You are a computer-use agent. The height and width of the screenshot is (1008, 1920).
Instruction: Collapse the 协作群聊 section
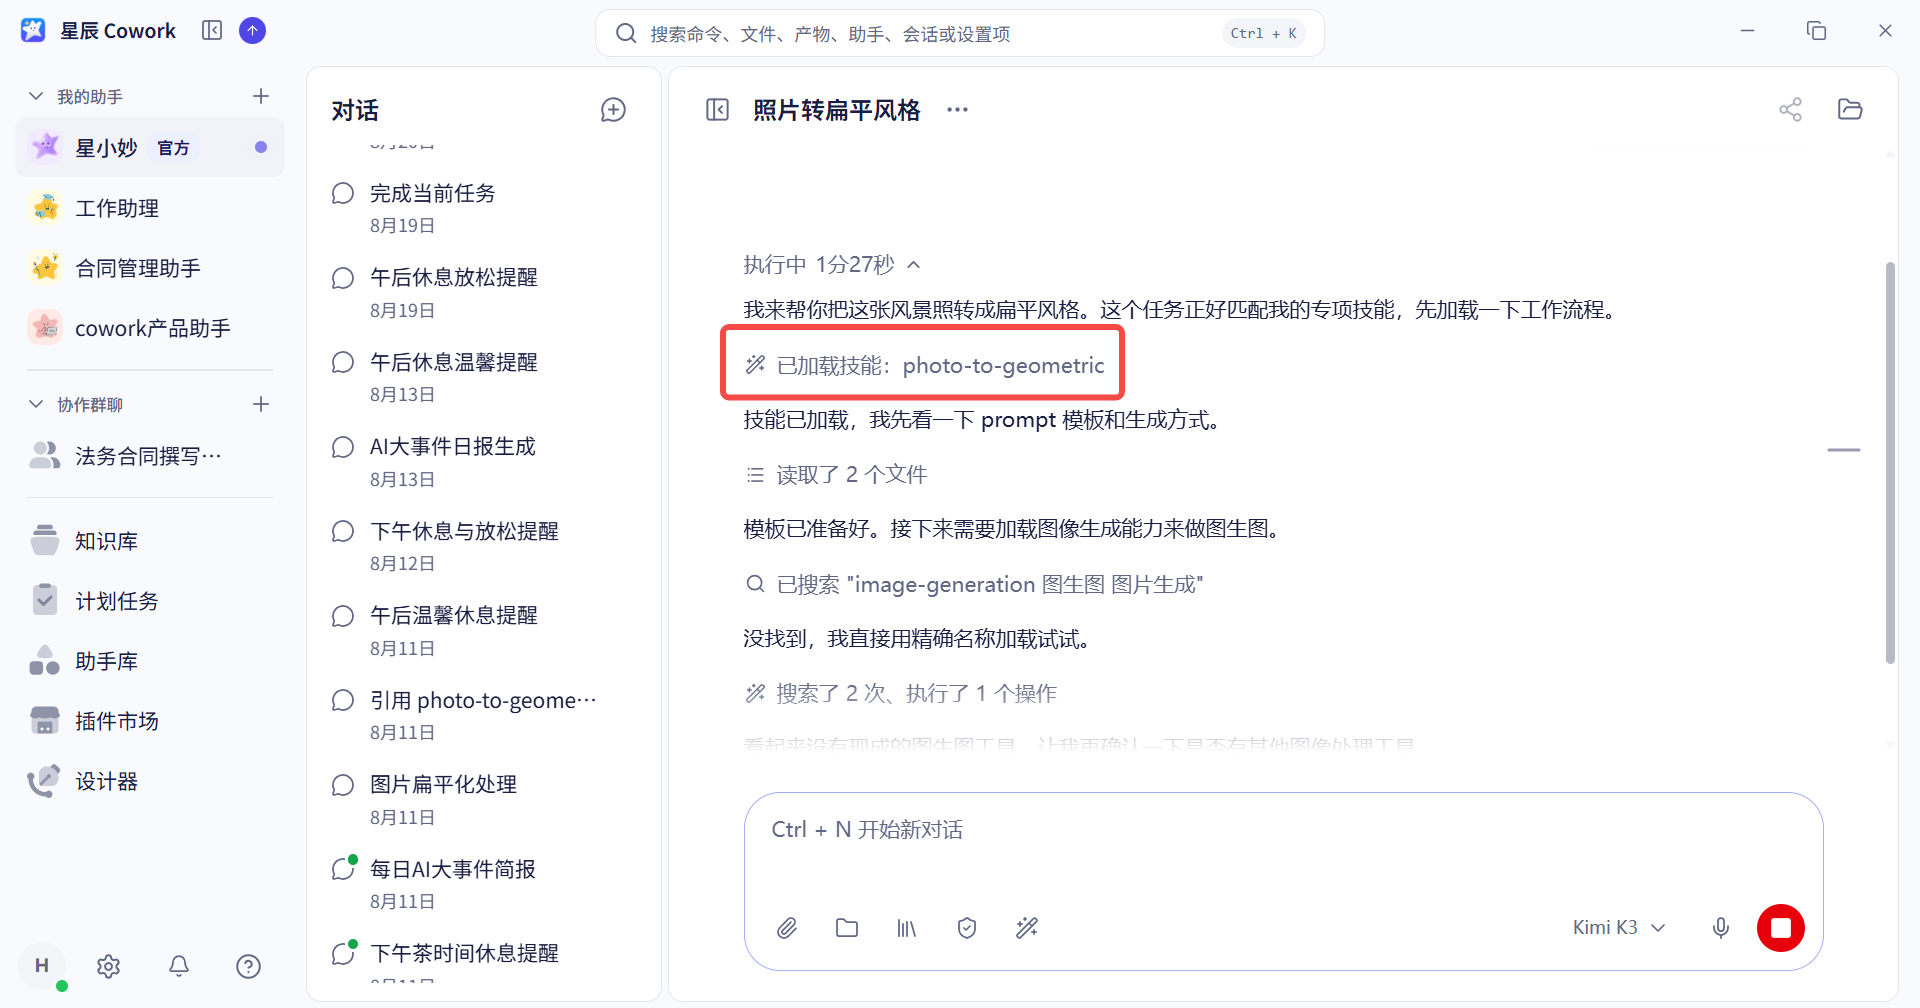tap(36, 404)
